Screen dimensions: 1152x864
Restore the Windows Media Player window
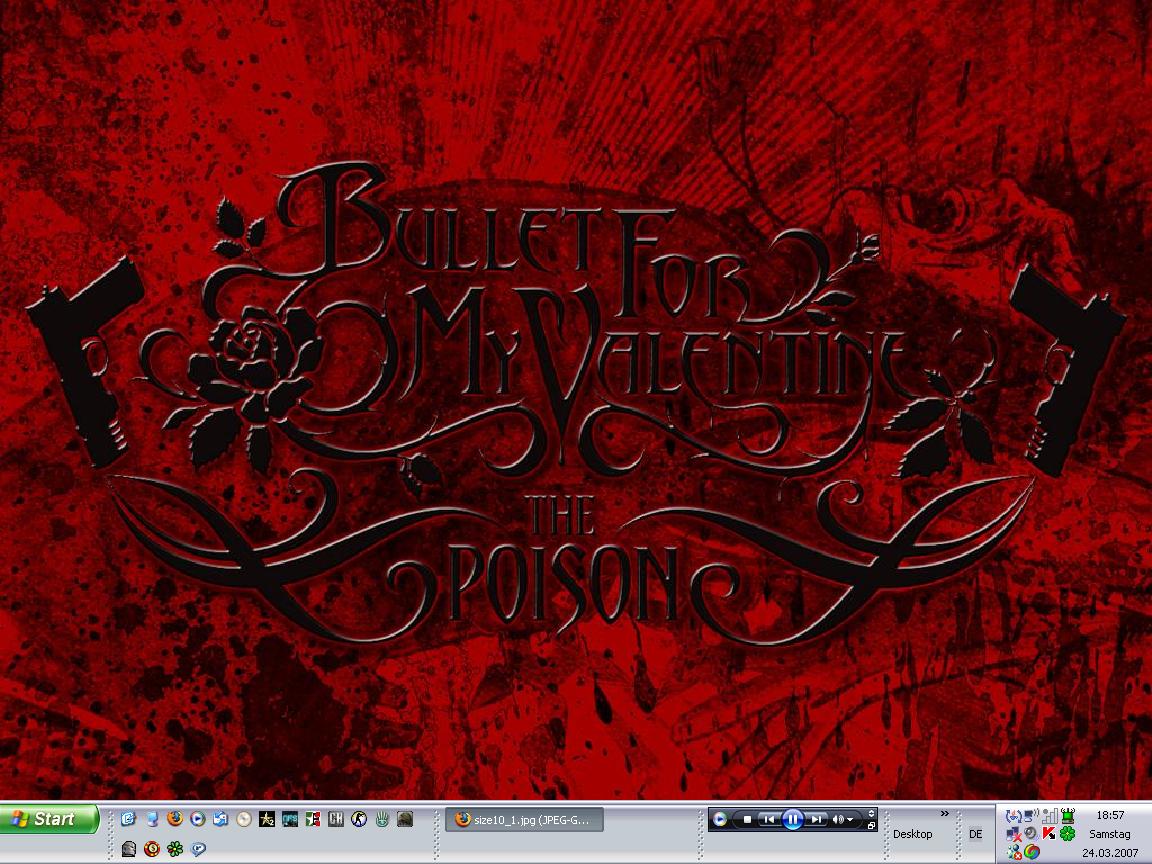[871, 826]
